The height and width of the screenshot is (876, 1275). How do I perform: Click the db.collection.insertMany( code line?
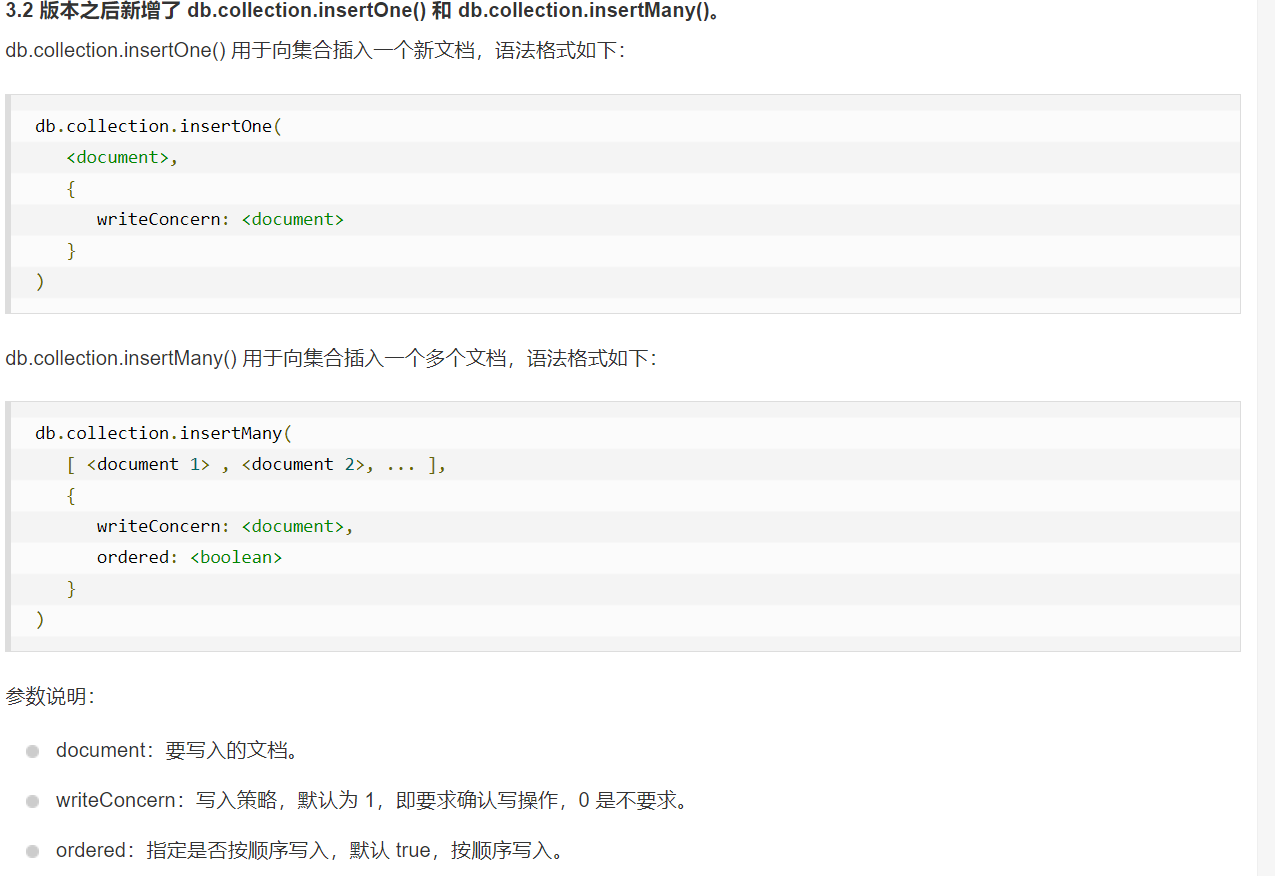pos(163,433)
